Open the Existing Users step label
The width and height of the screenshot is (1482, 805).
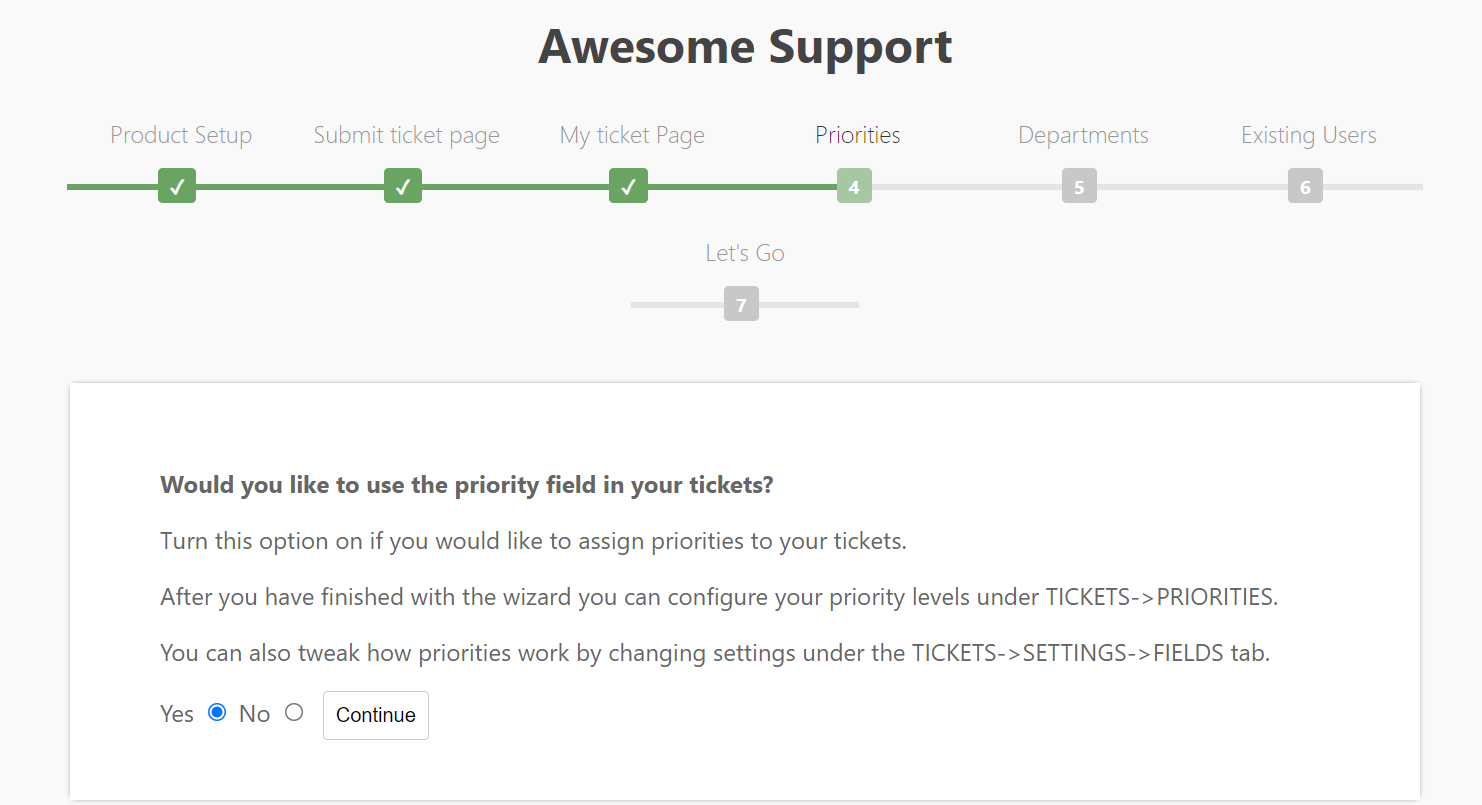point(1308,135)
